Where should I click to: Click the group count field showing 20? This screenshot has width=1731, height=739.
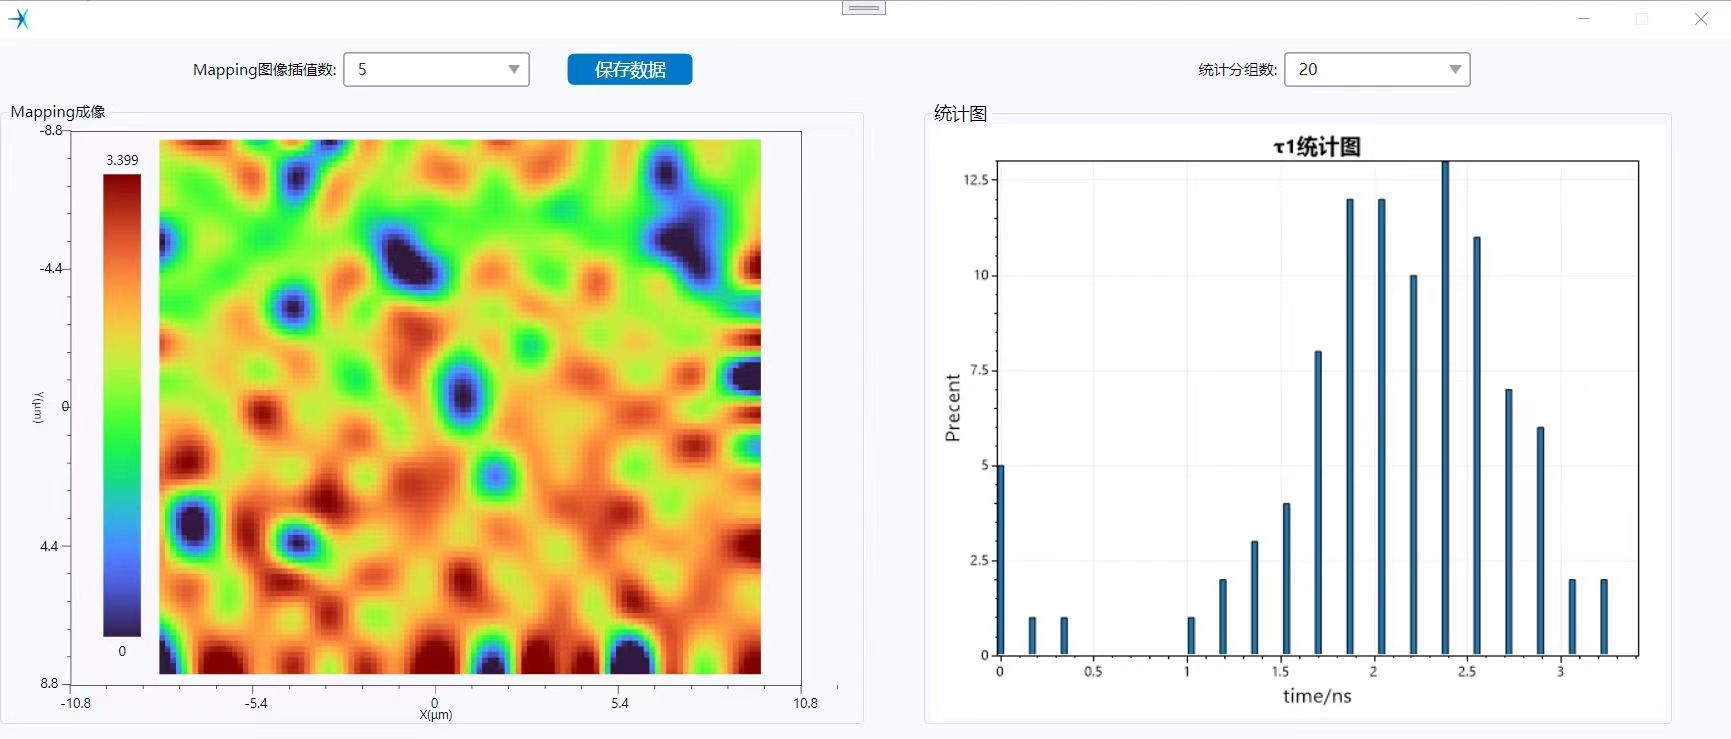tap(1365, 70)
